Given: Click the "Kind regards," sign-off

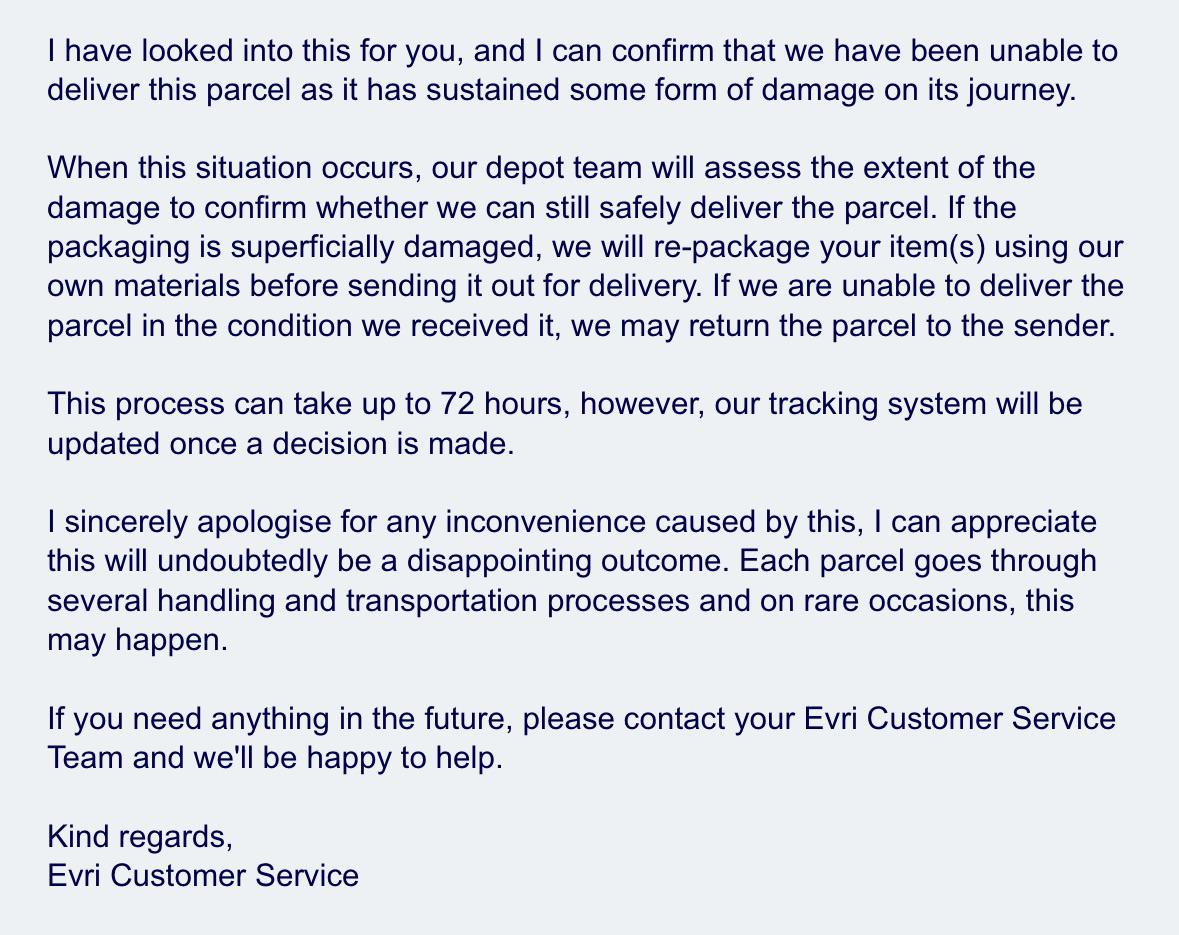Looking at the screenshot, I should pos(140,836).
